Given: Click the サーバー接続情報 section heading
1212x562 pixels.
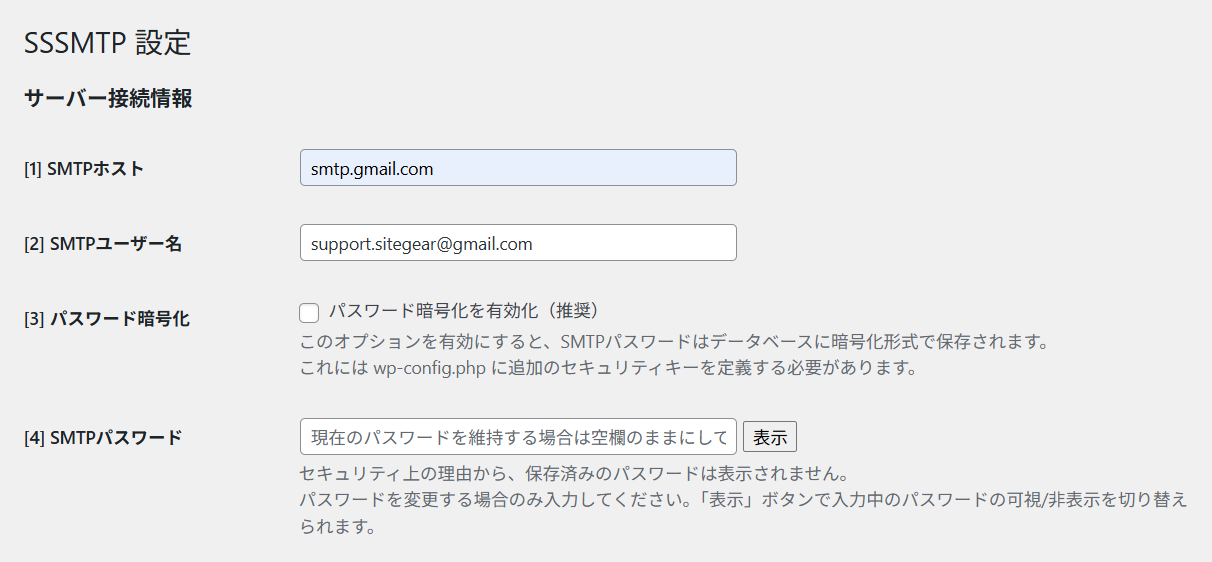Looking at the screenshot, I should [108, 99].
